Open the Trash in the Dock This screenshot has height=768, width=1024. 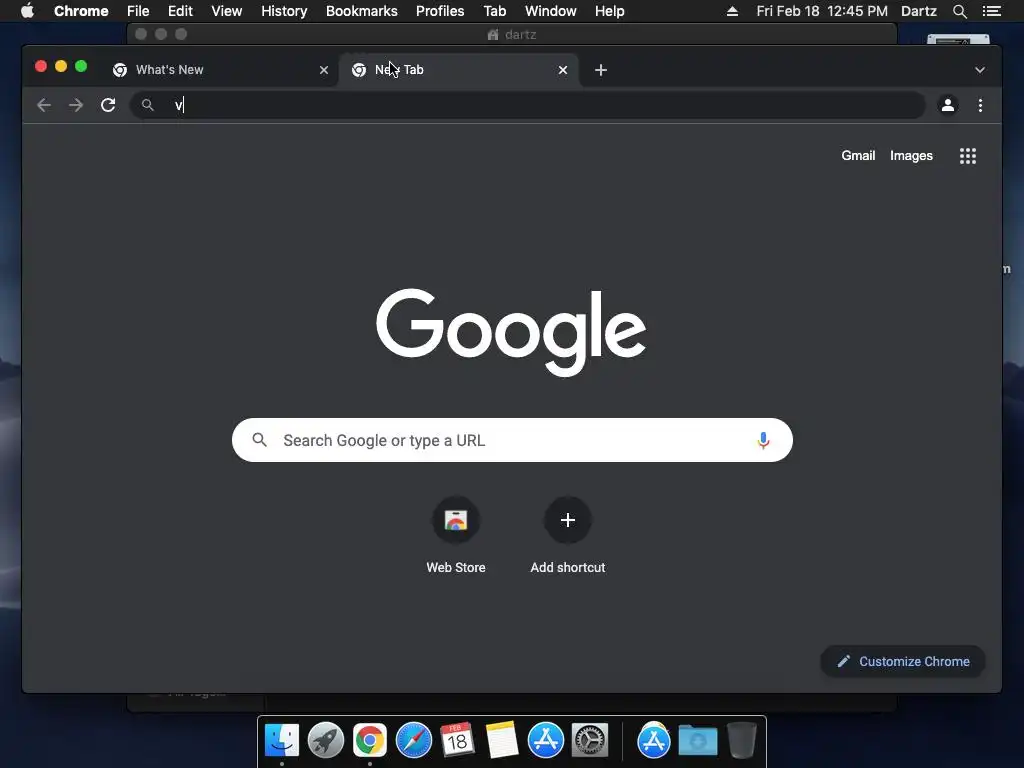pos(742,741)
